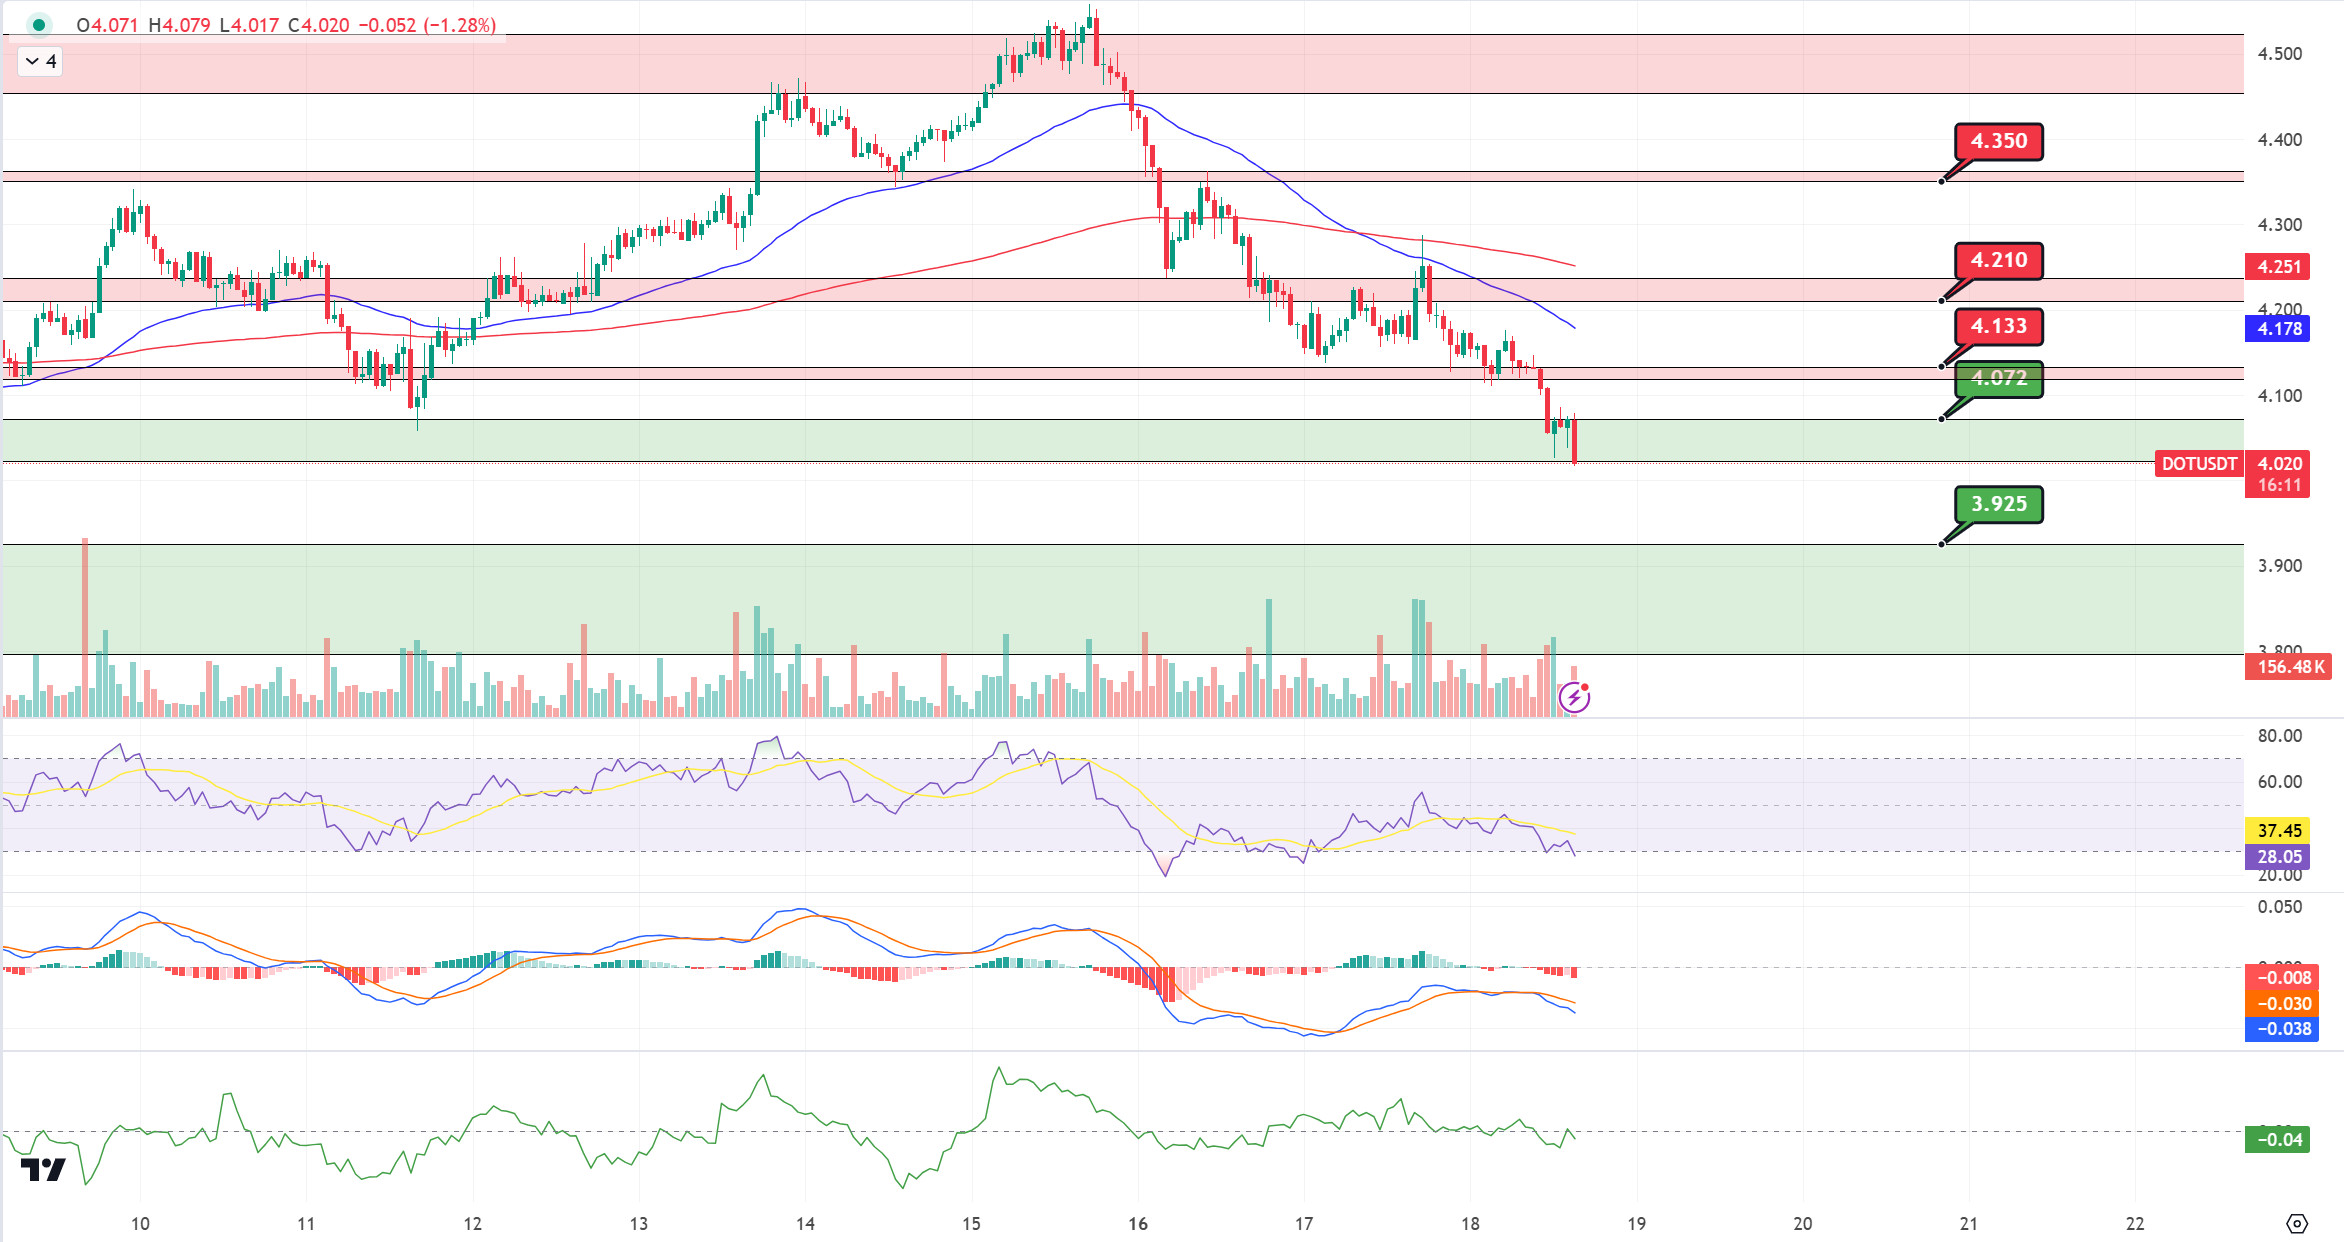
Task: Click the 4.300 price scale tick
Action: click(2279, 225)
